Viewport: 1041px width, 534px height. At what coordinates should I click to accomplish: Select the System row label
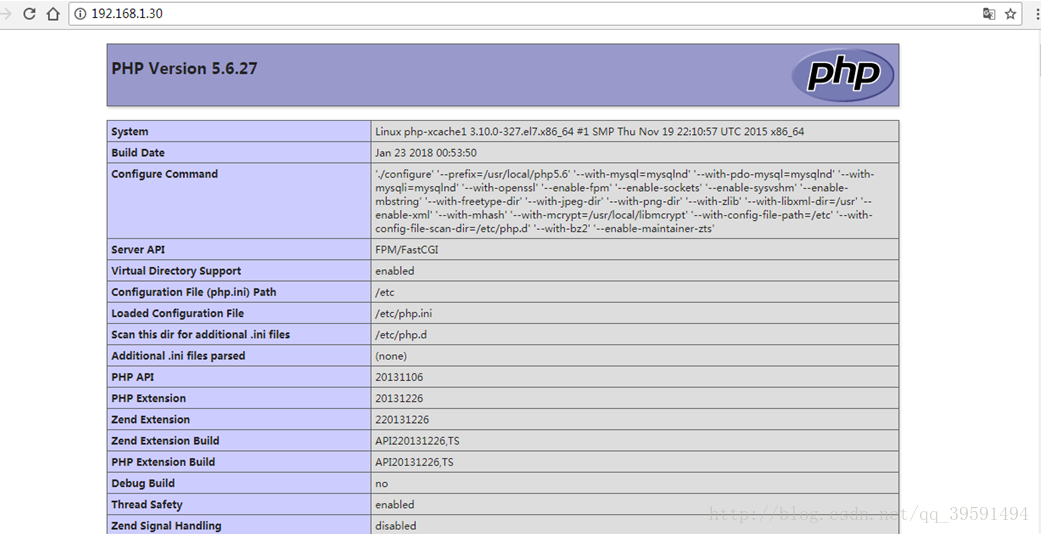point(130,132)
